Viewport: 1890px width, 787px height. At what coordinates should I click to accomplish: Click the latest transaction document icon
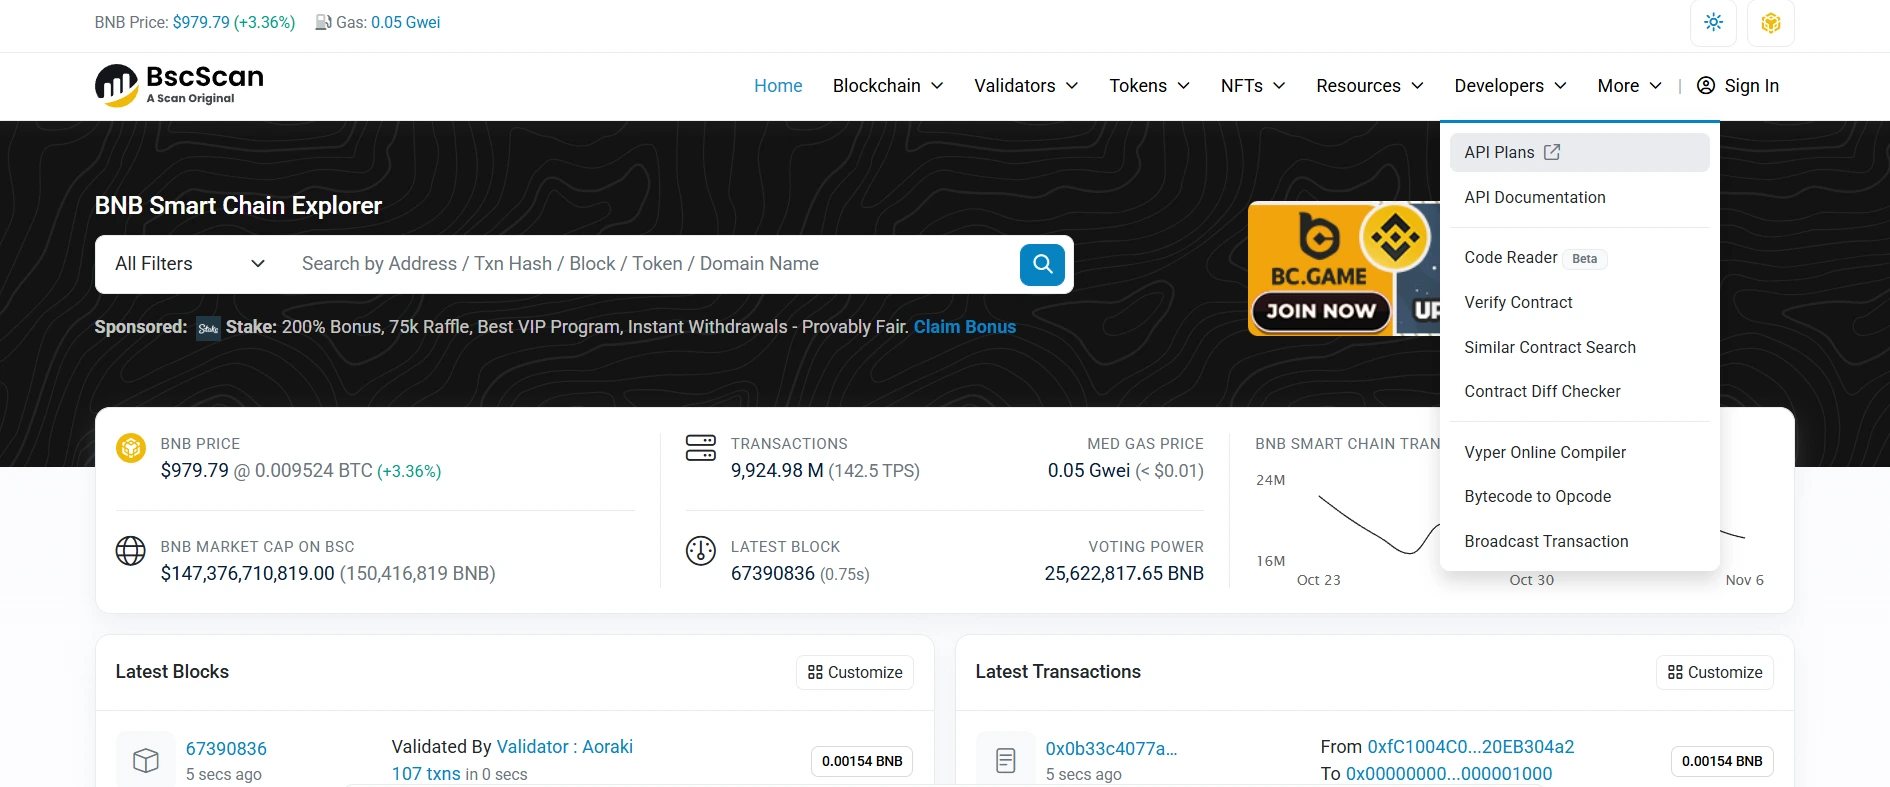[x=1006, y=760]
